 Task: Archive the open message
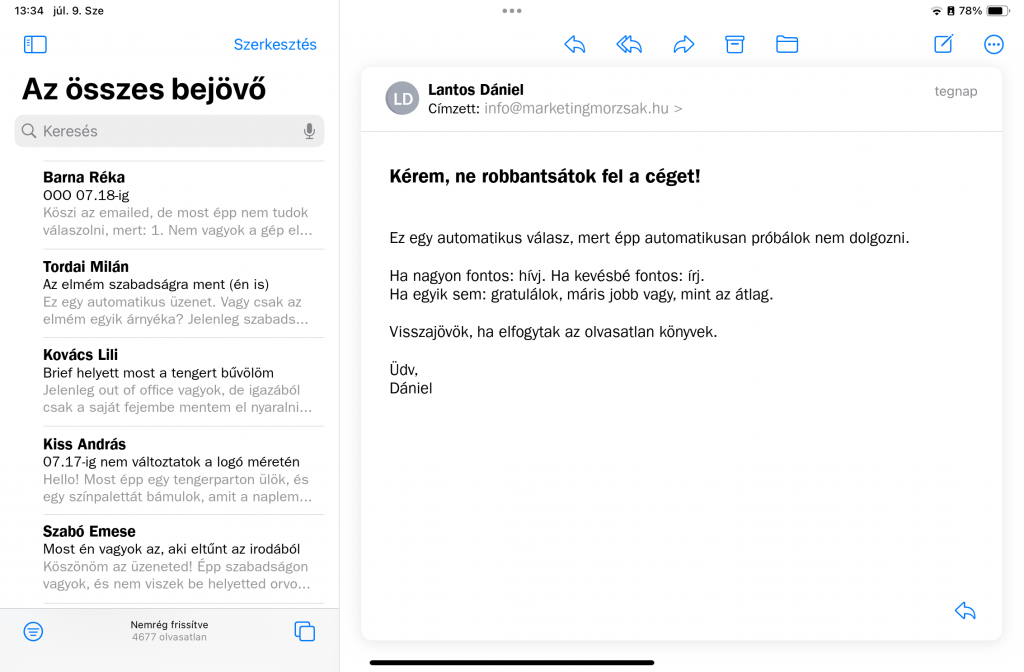(735, 44)
